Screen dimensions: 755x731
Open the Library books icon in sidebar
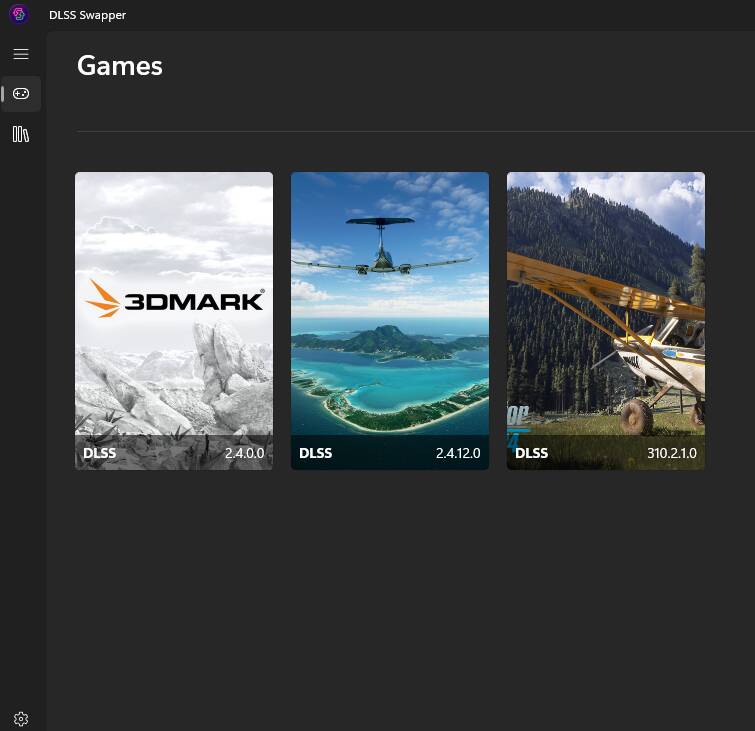point(21,134)
